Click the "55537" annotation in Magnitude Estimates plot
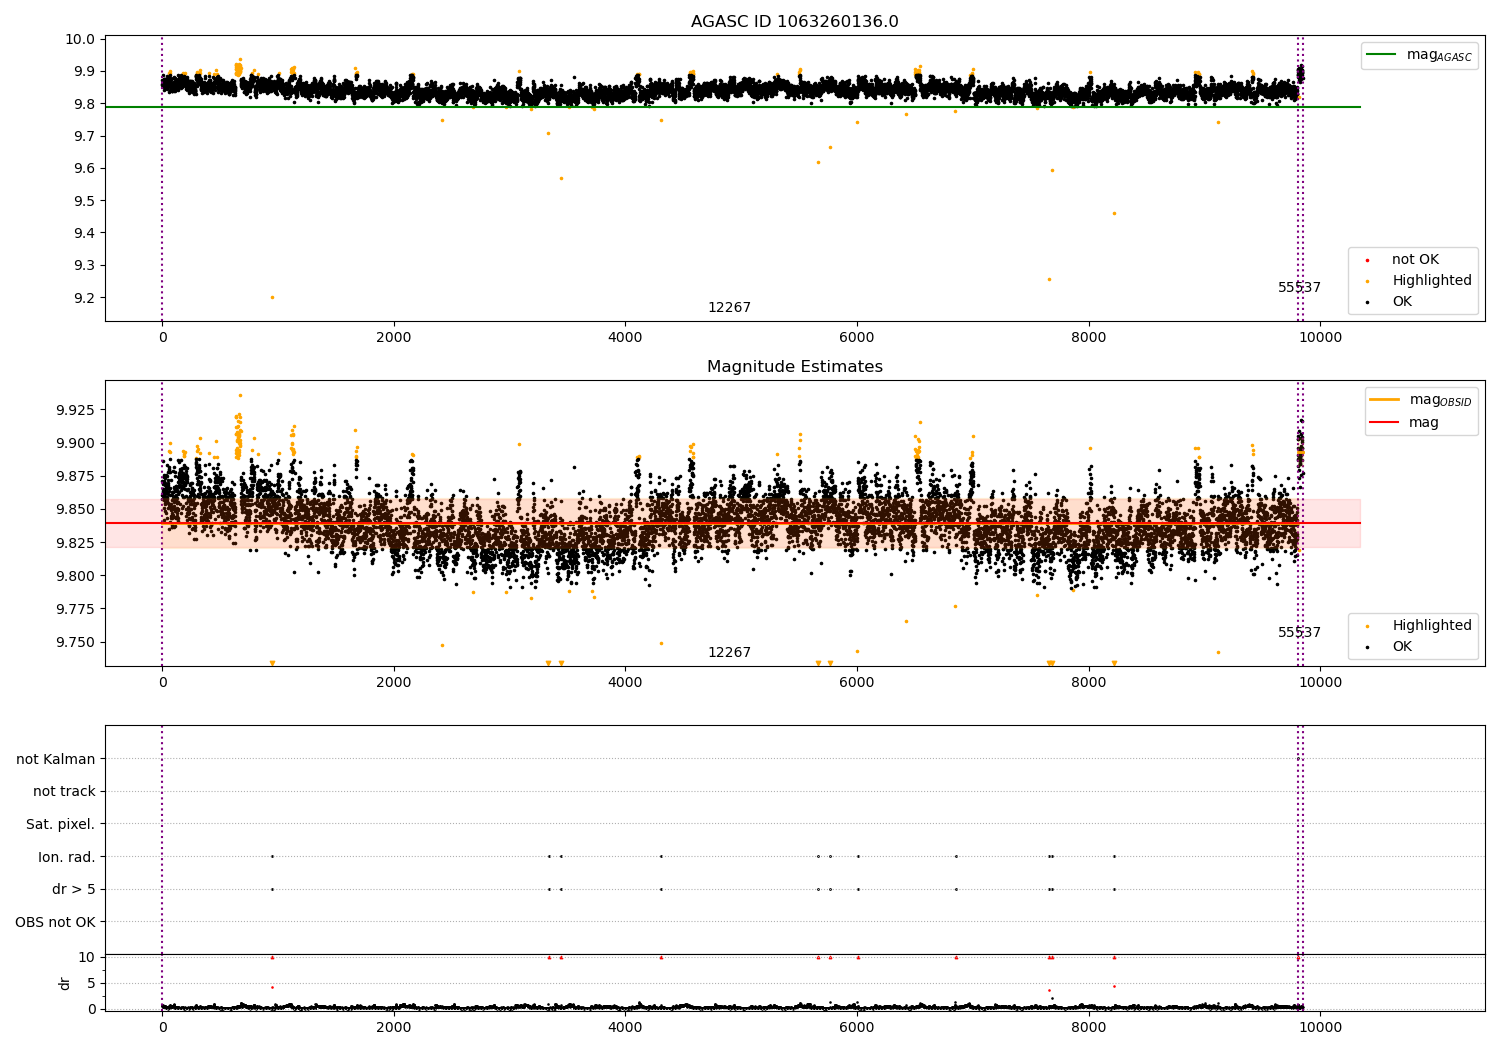Screen dimensions: 1500x1050 [1299, 633]
